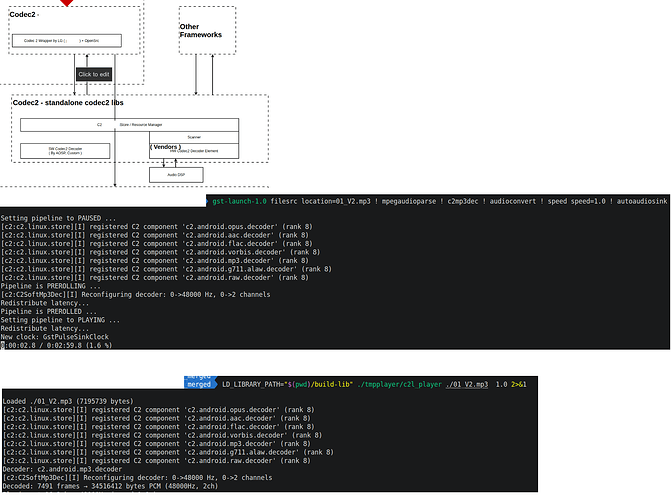Click playback position '0:00:02.8 / 0:02:59.8' line
The image size is (671, 499).
pos(56,345)
